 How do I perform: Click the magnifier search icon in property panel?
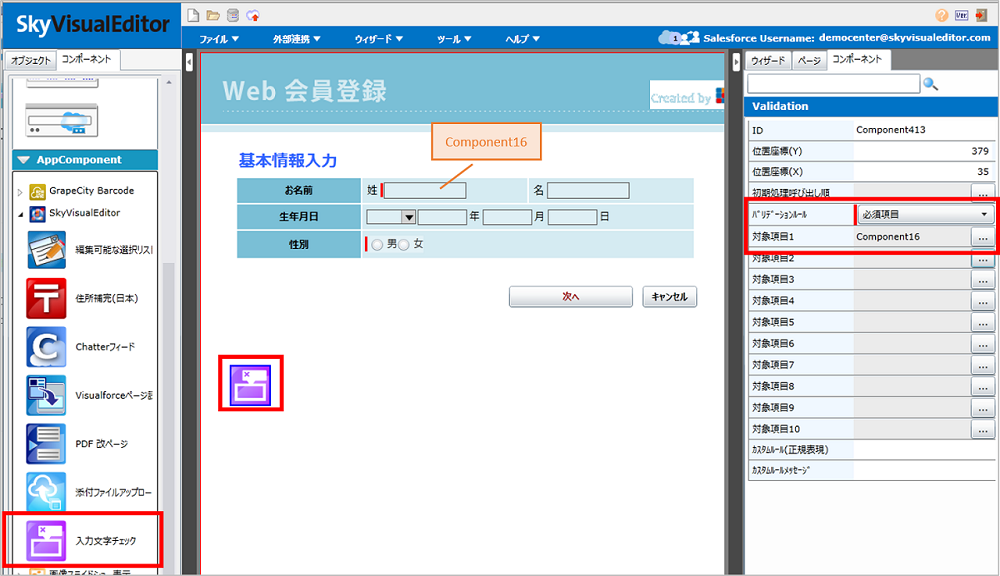pos(930,84)
